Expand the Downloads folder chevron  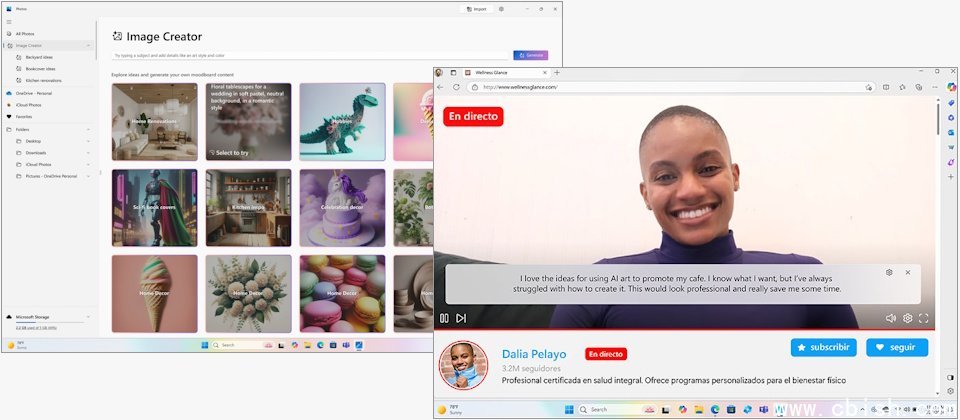tap(89, 153)
